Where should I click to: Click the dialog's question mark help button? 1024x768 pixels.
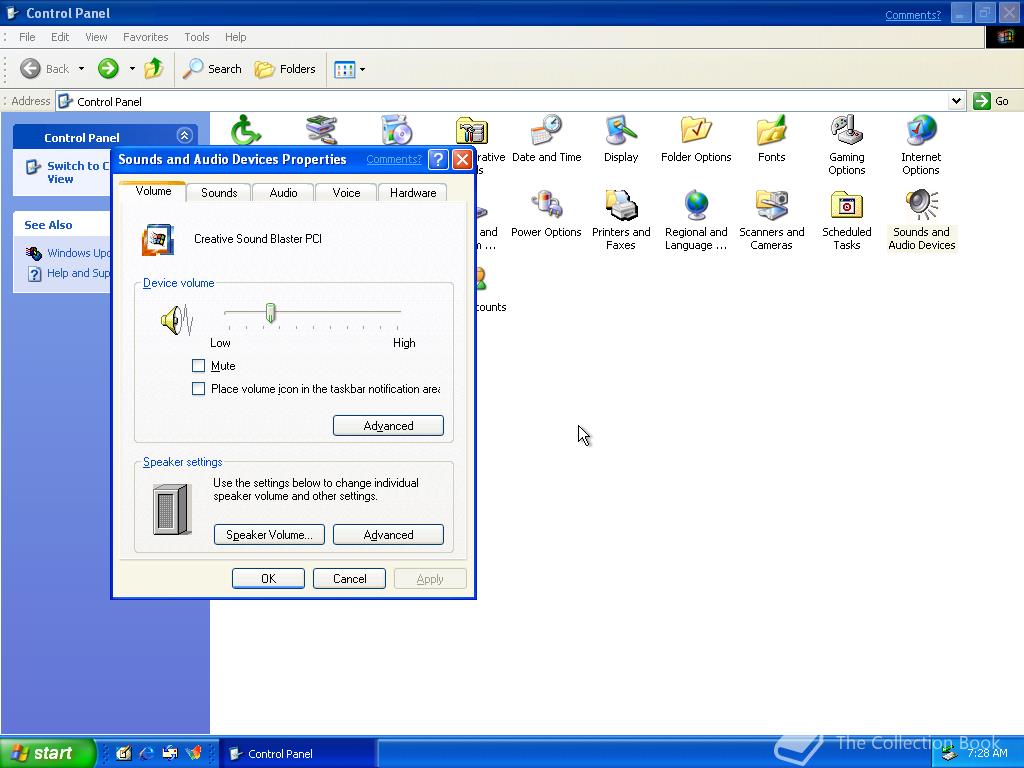(438, 159)
